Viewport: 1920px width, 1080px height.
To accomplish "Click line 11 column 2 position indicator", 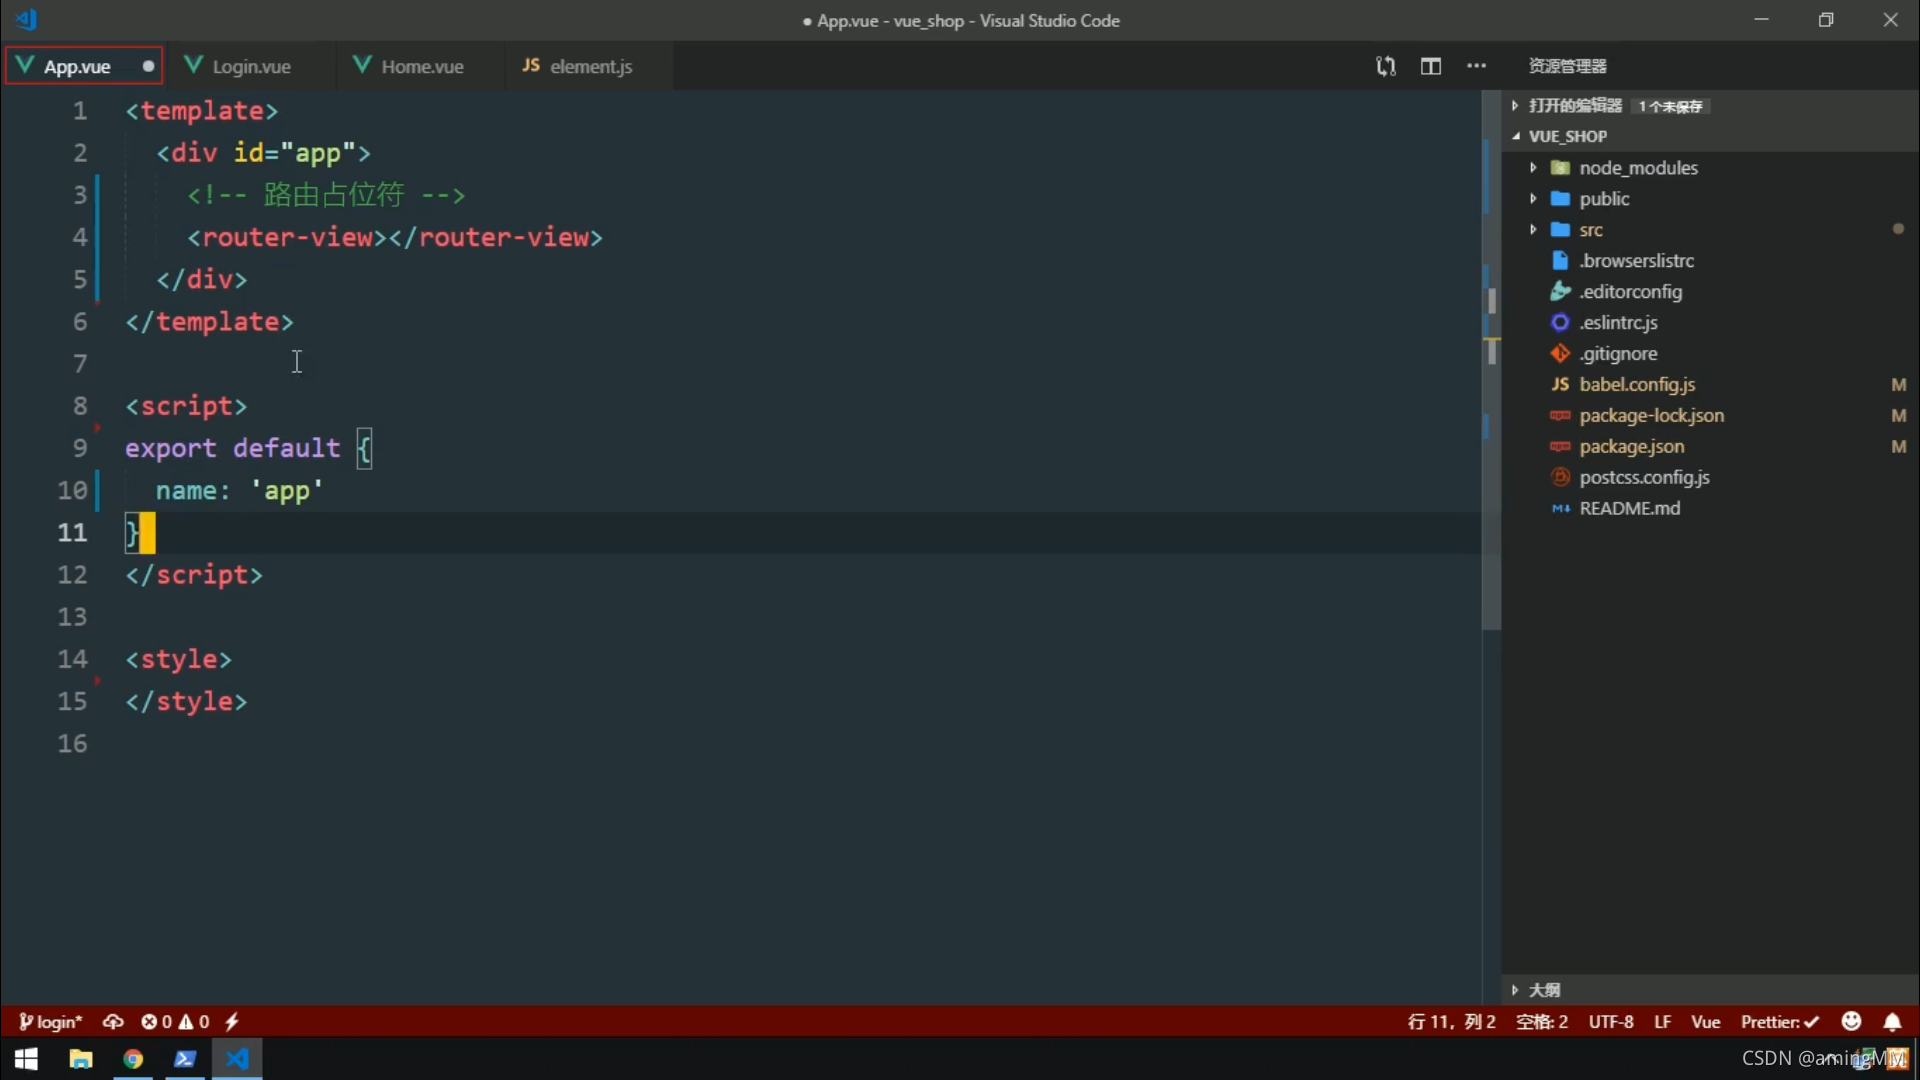I will click(1451, 1022).
